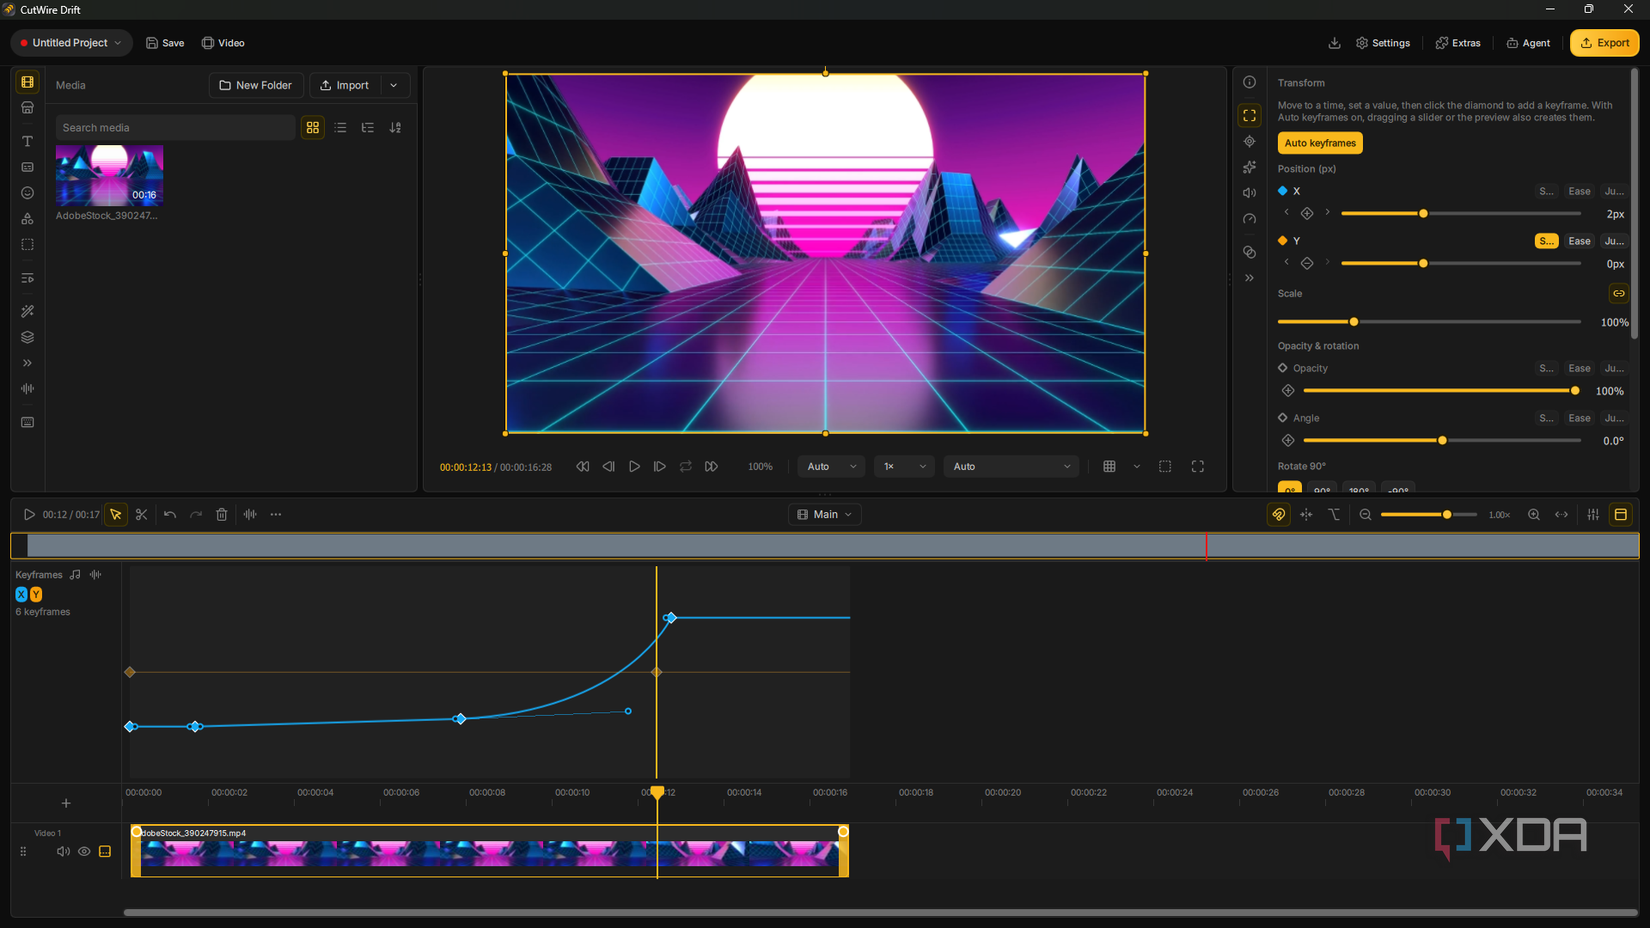Fit timeline to width icon

pos(1561,514)
